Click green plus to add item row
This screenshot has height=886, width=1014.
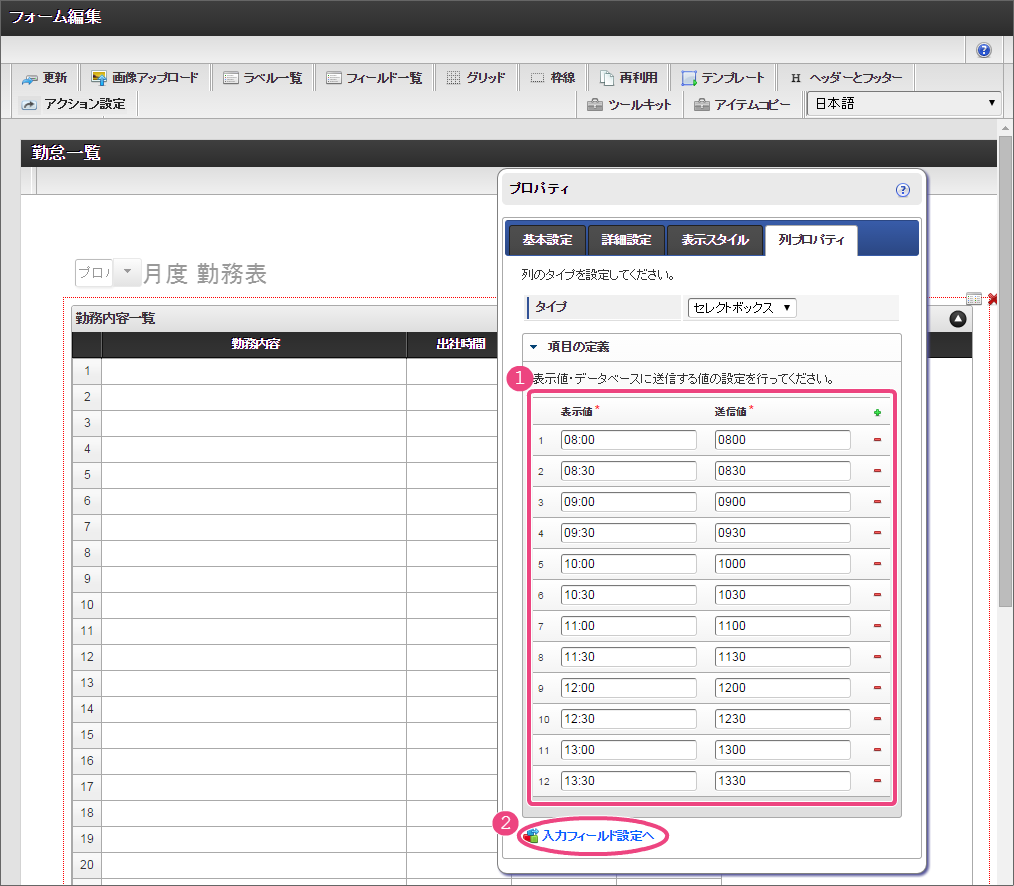coord(877,412)
